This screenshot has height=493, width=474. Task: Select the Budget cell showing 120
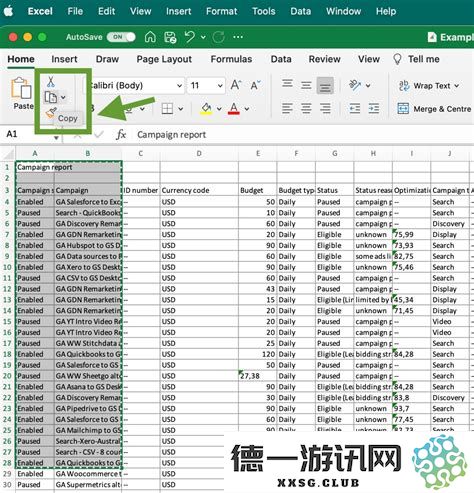pos(258,354)
